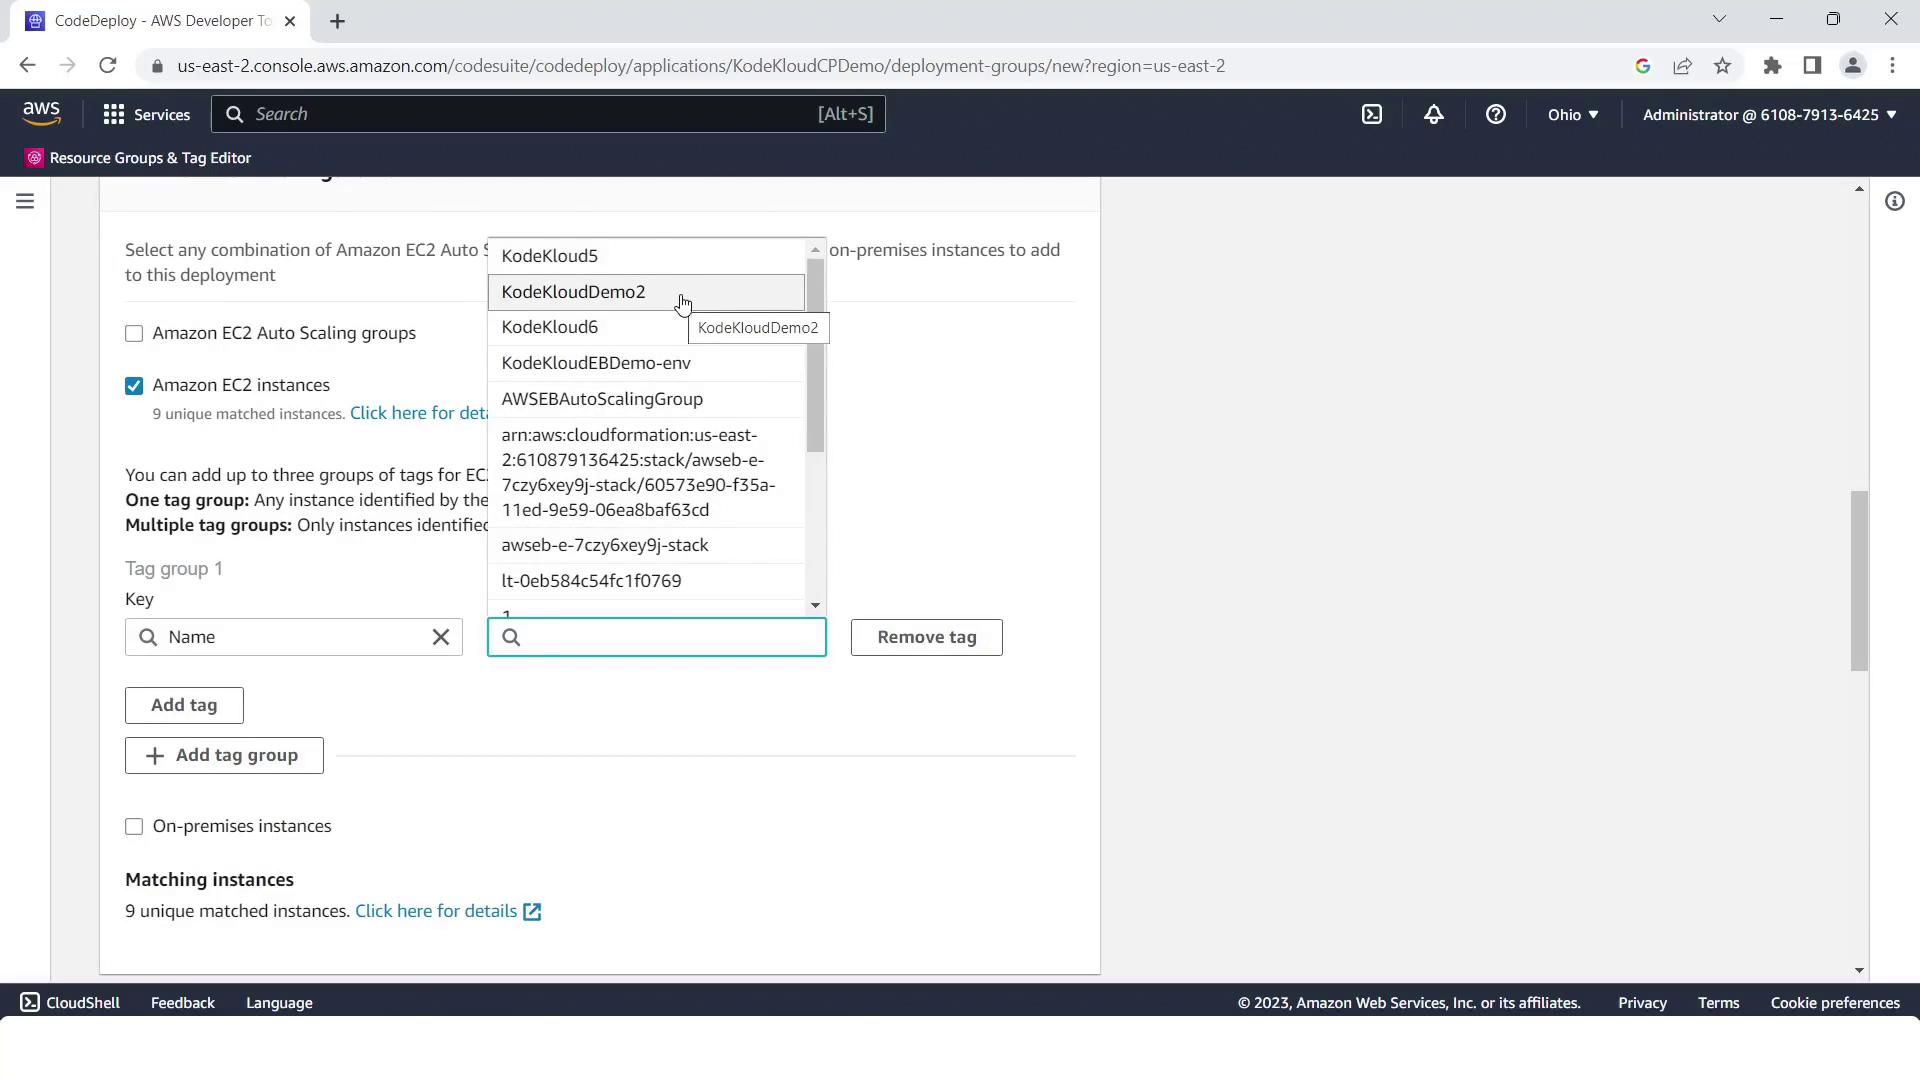The width and height of the screenshot is (1920, 1080).
Task: Choose KodeKloudEBDemo-env in the list
Action: click(x=596, y=363)
